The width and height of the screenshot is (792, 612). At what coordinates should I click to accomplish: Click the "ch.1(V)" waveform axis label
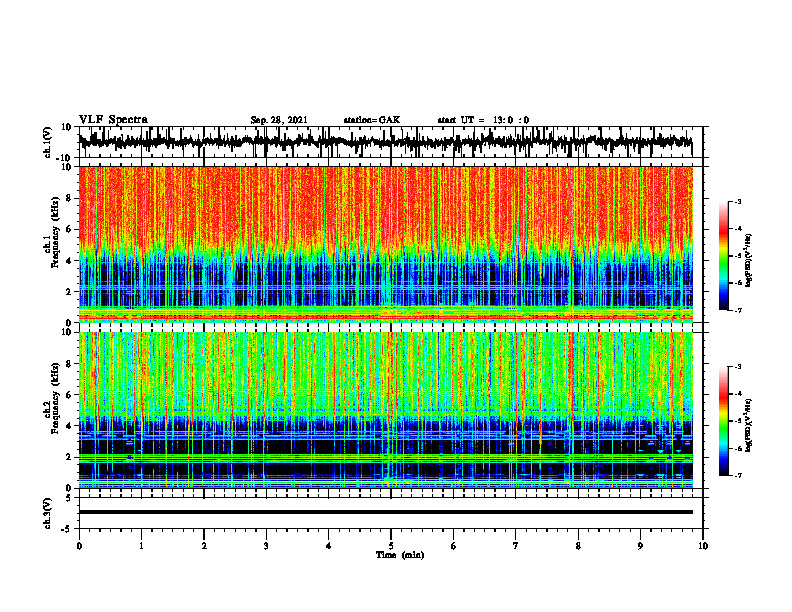point(49,142)
